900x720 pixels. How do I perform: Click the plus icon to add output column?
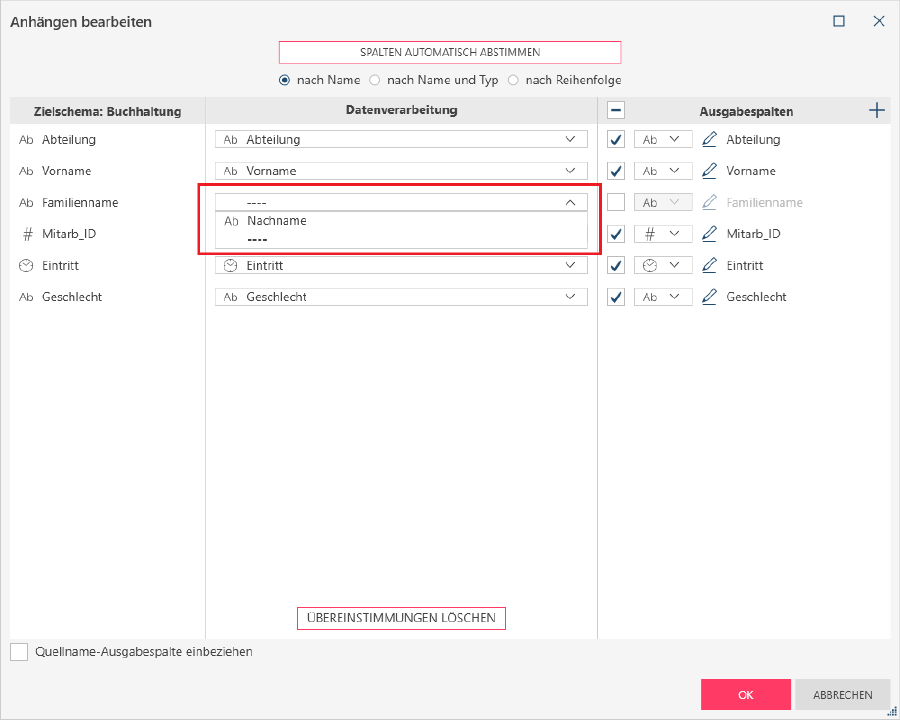click(877, 111)
